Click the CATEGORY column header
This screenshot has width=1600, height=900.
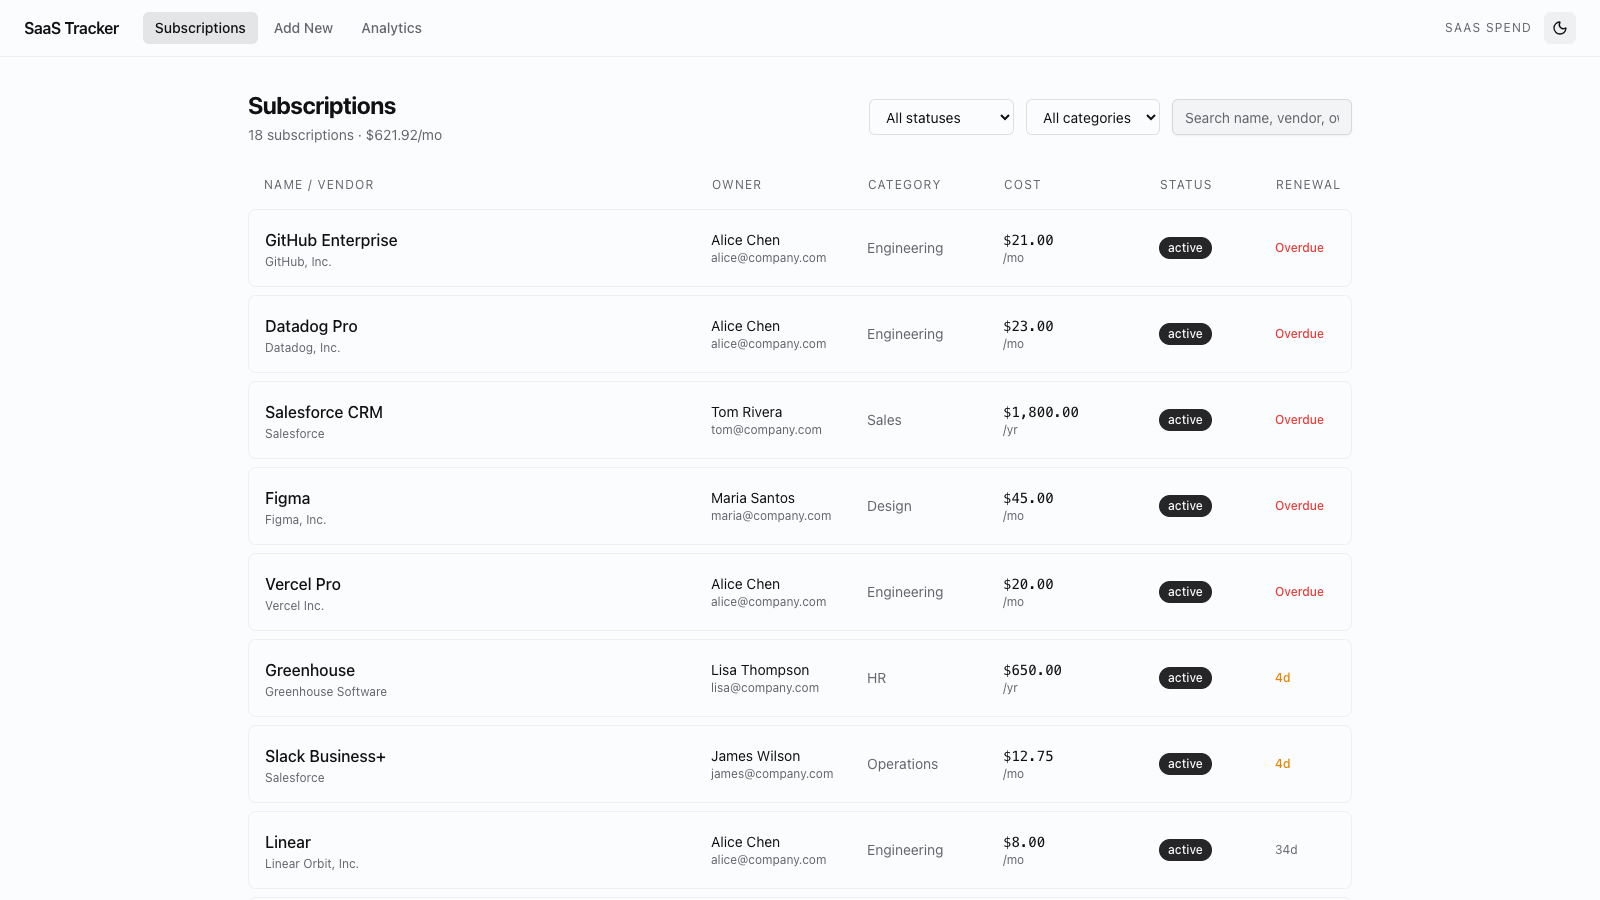tap(904, 185)
